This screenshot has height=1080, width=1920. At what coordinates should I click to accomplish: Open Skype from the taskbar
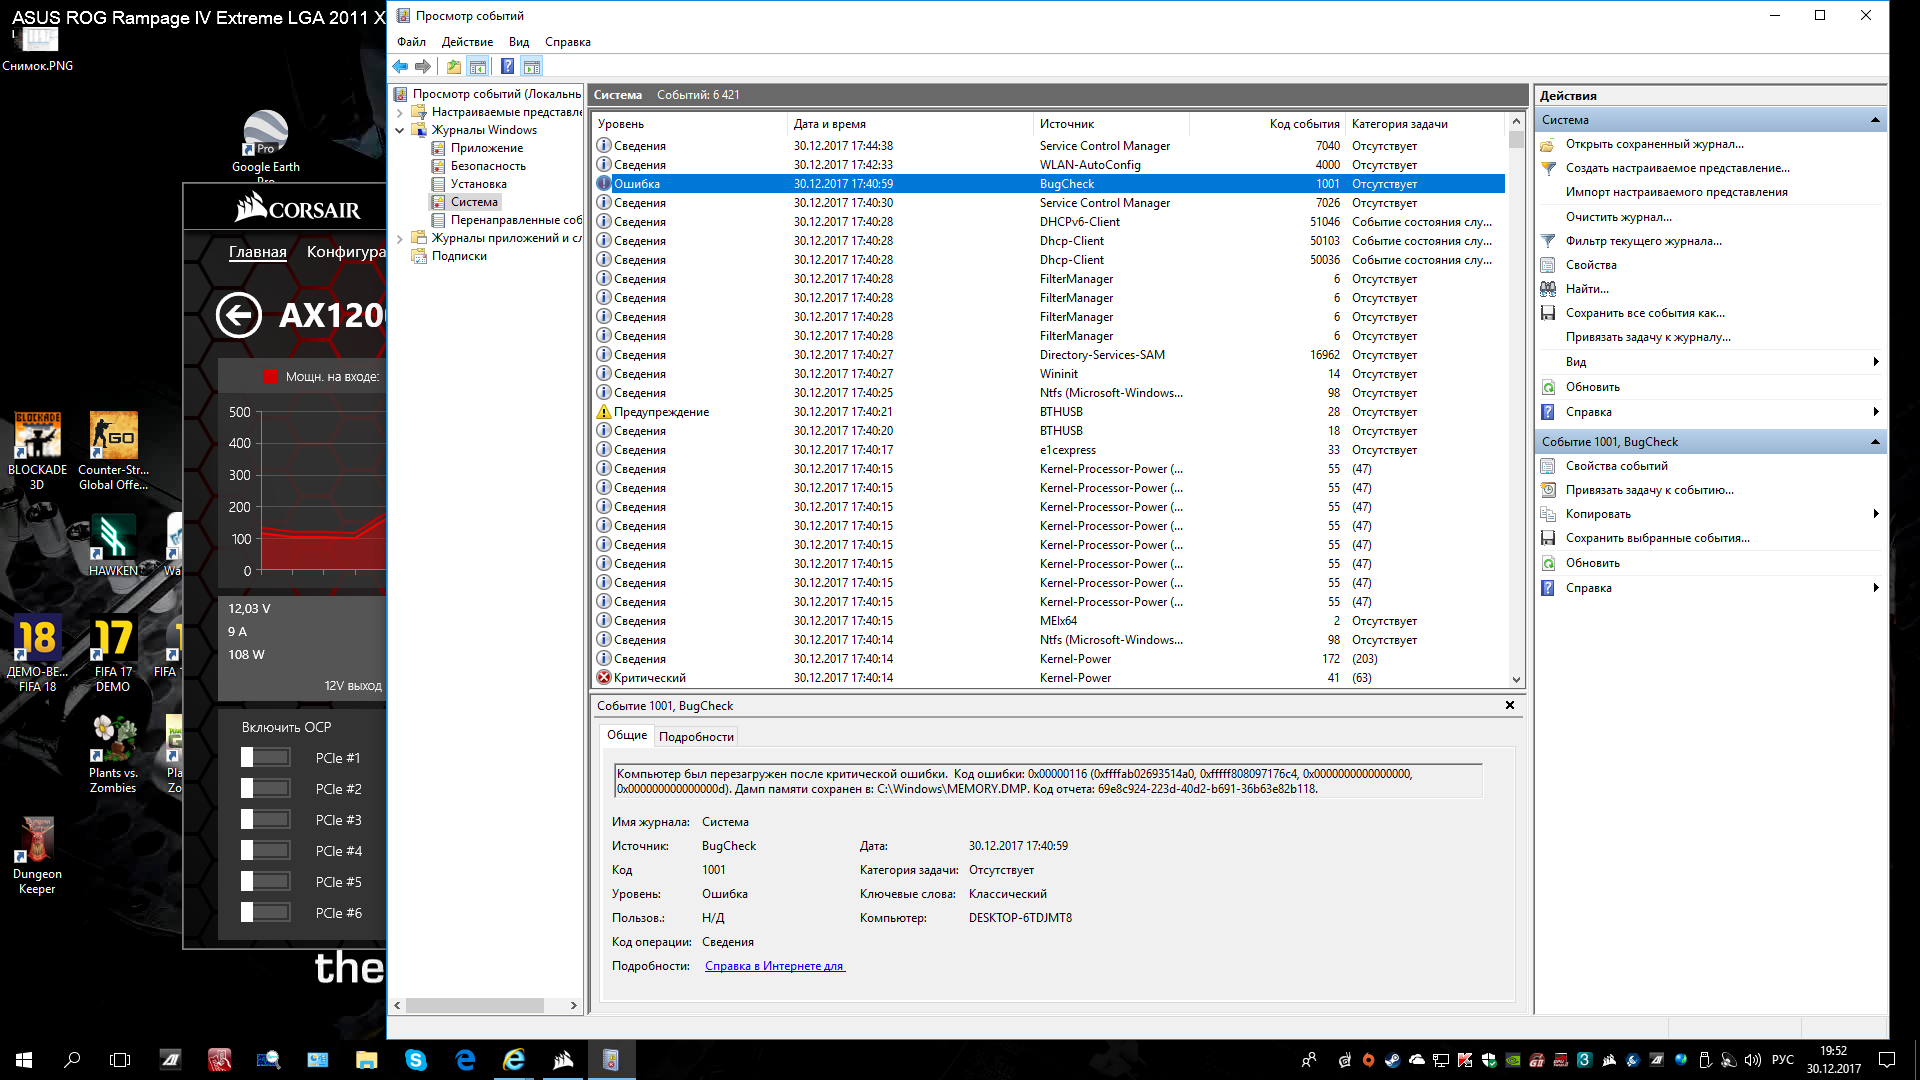(x=416, y=1060)
